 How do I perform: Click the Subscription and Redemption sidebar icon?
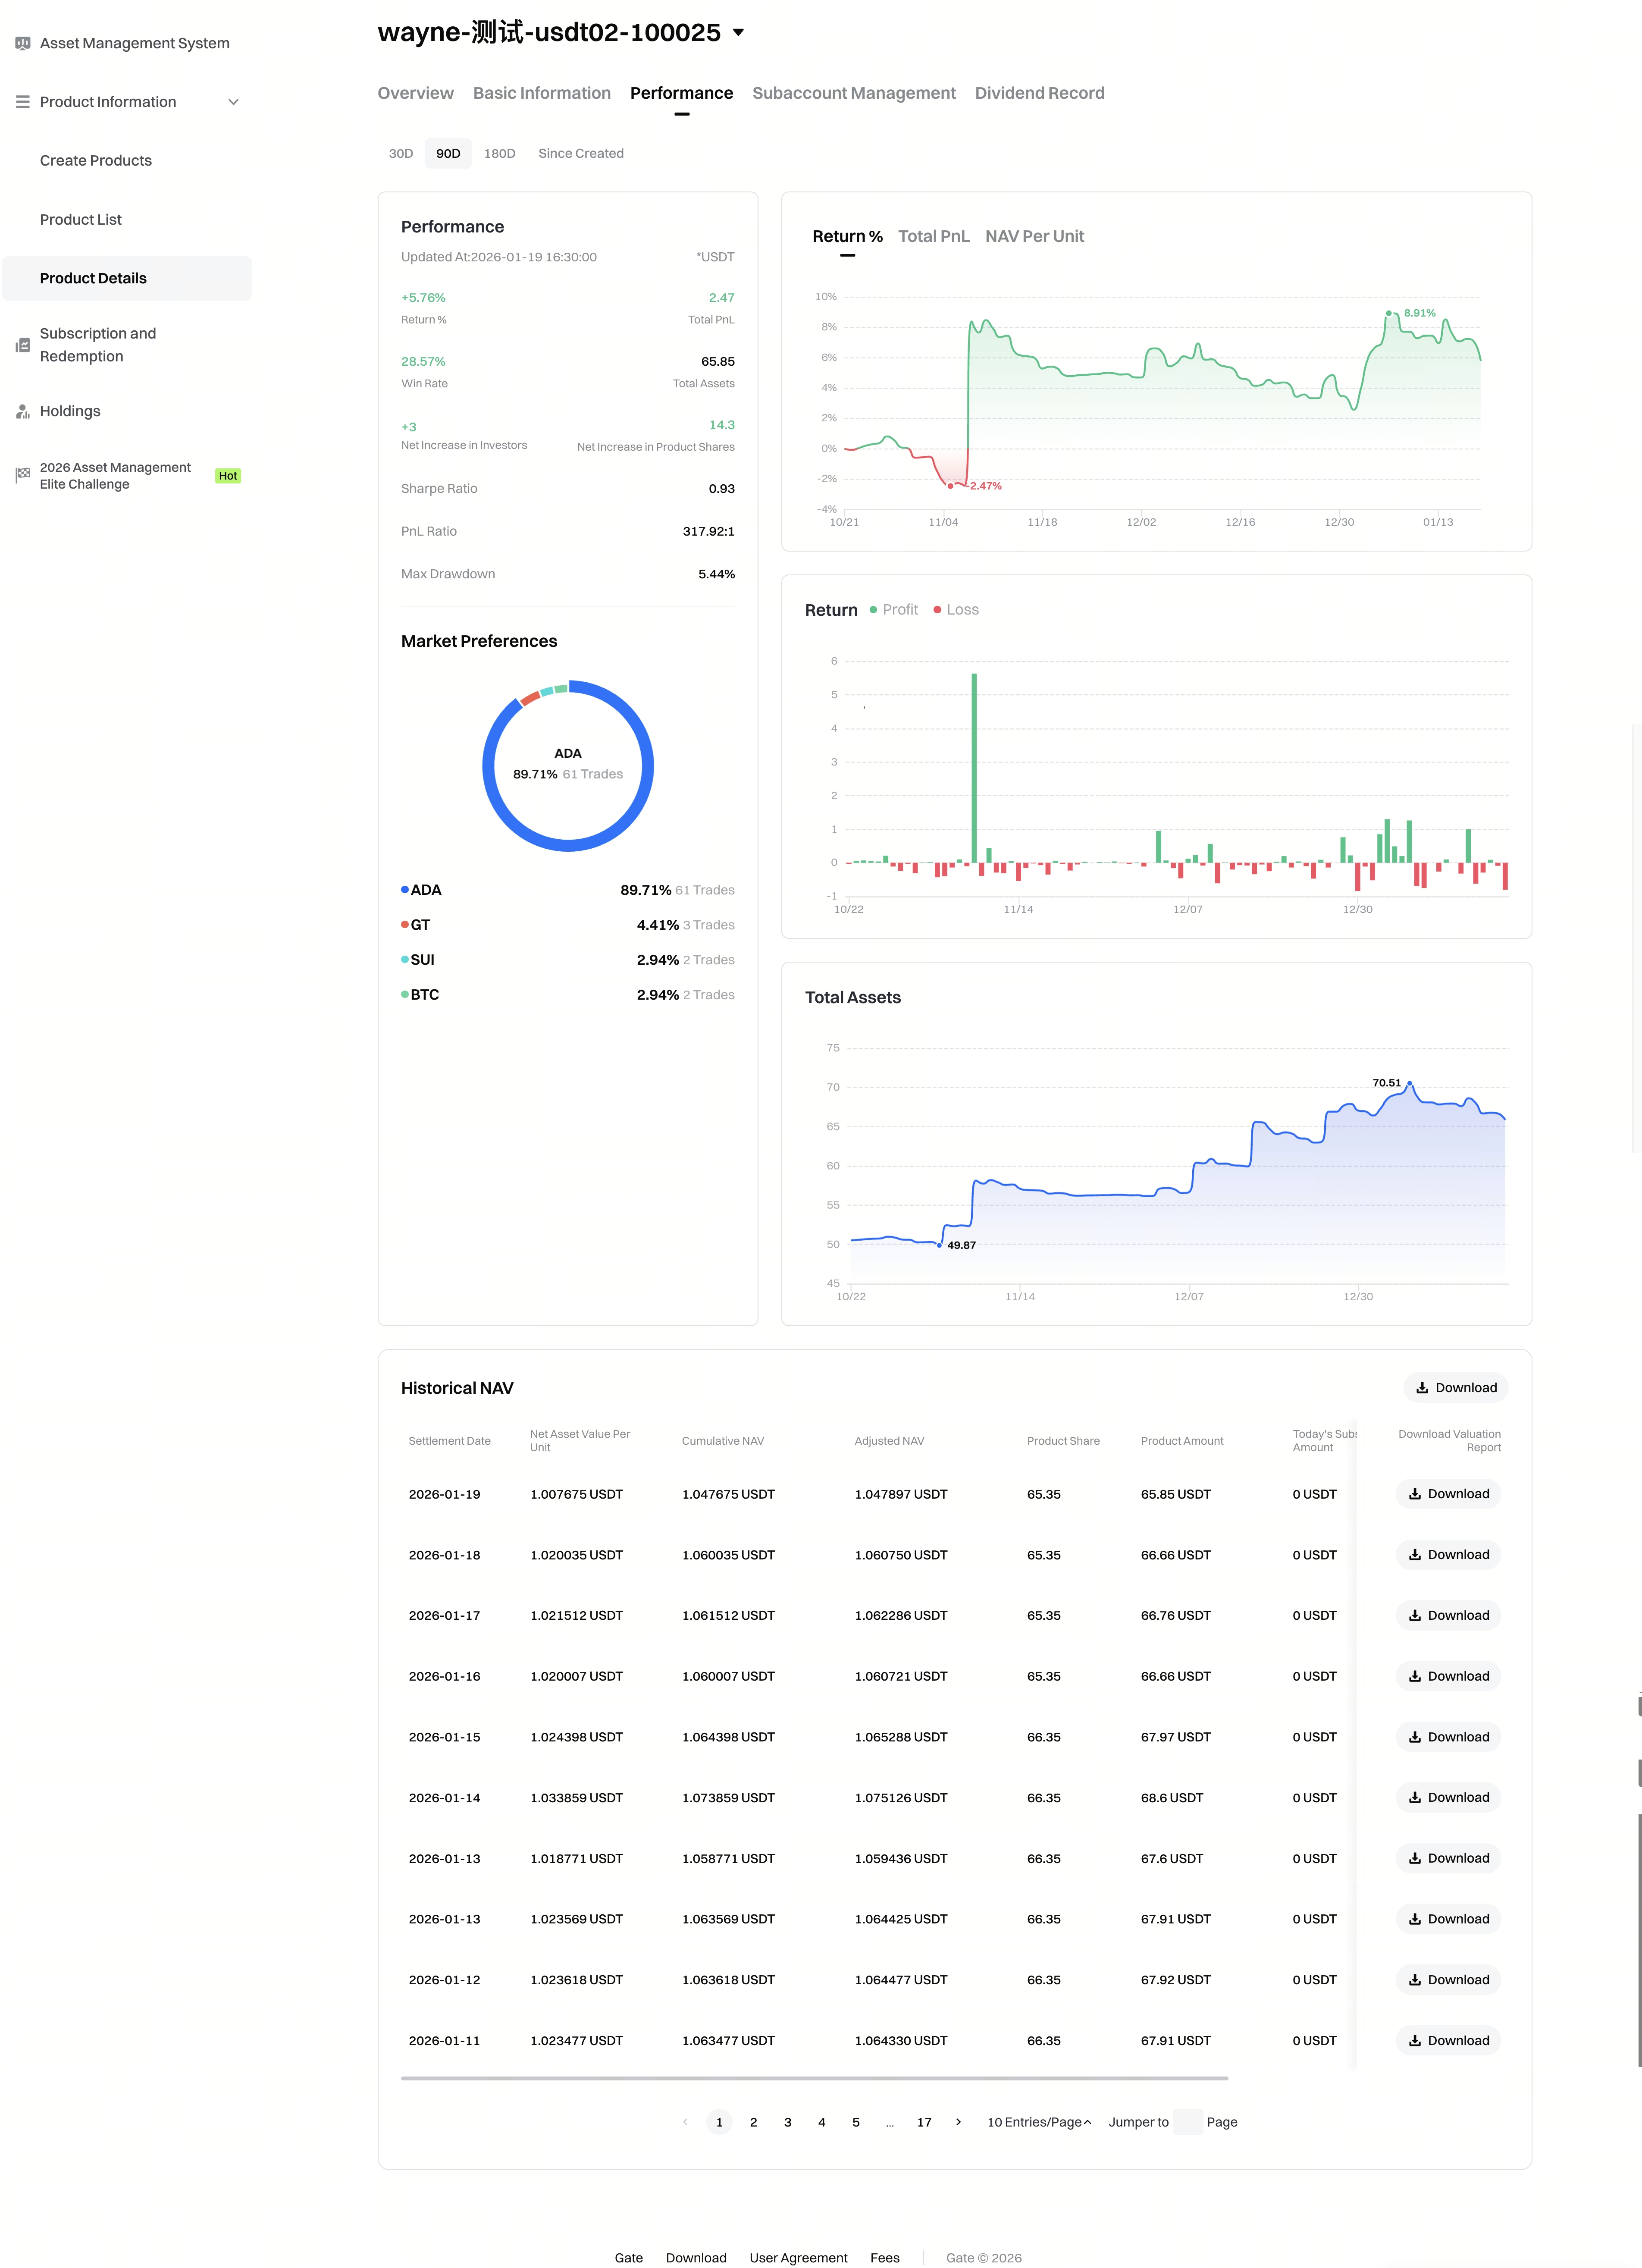(x=22, y=345)
